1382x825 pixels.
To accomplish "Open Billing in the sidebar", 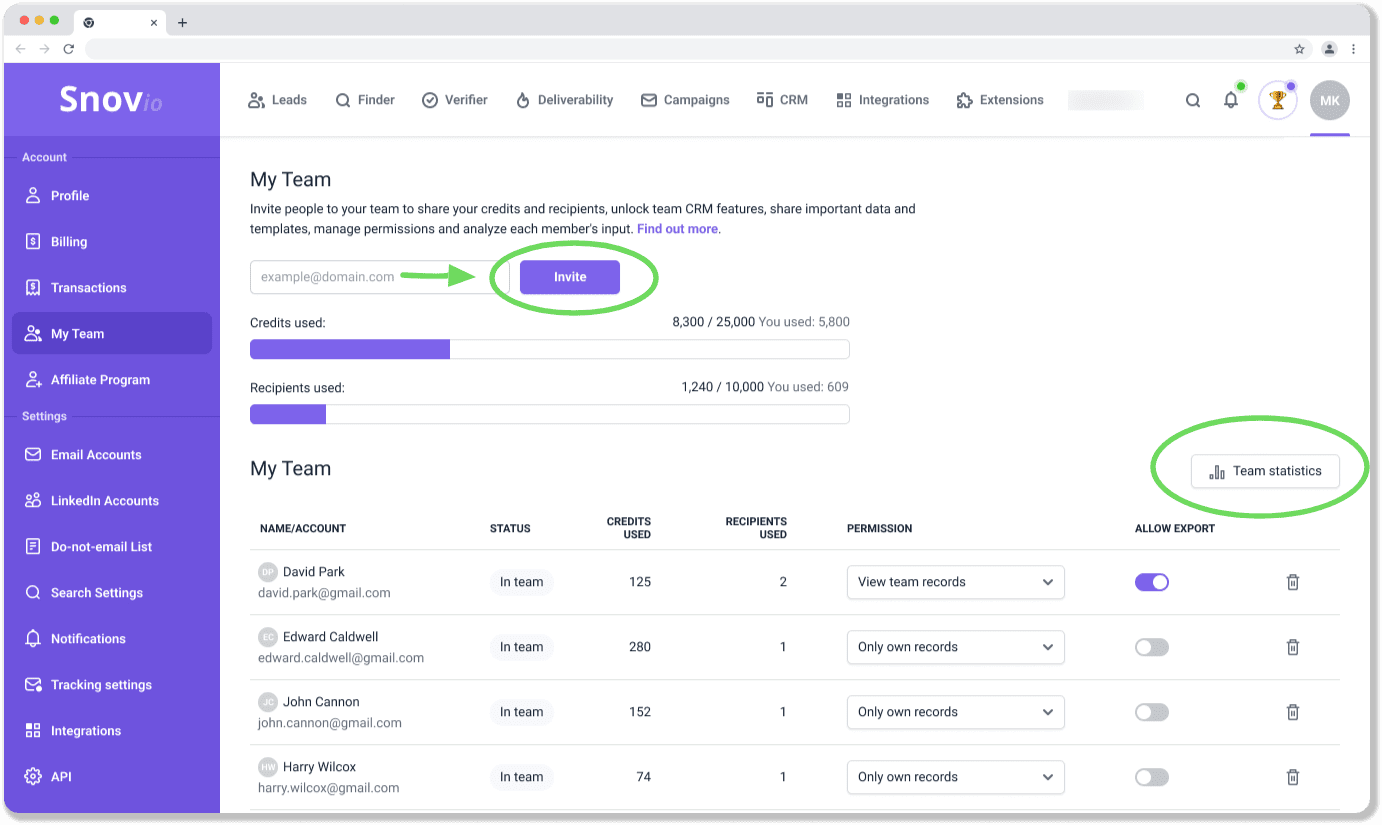I will click(x=69, y=242).
